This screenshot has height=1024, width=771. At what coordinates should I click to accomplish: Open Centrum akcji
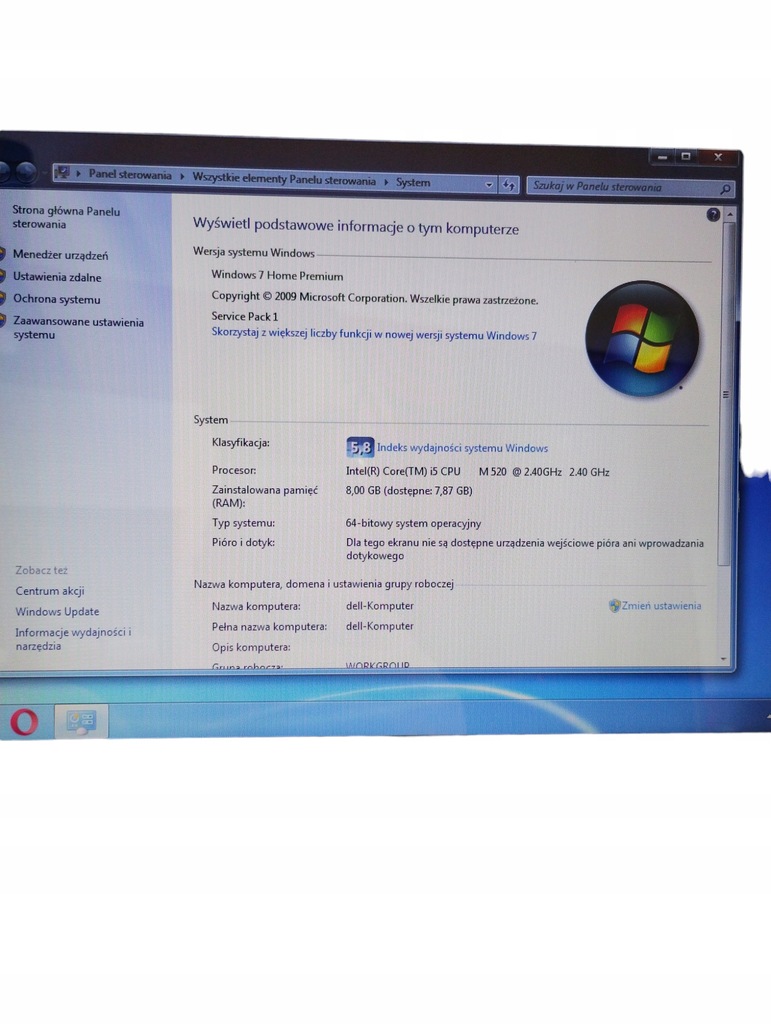tap(50, 591)
